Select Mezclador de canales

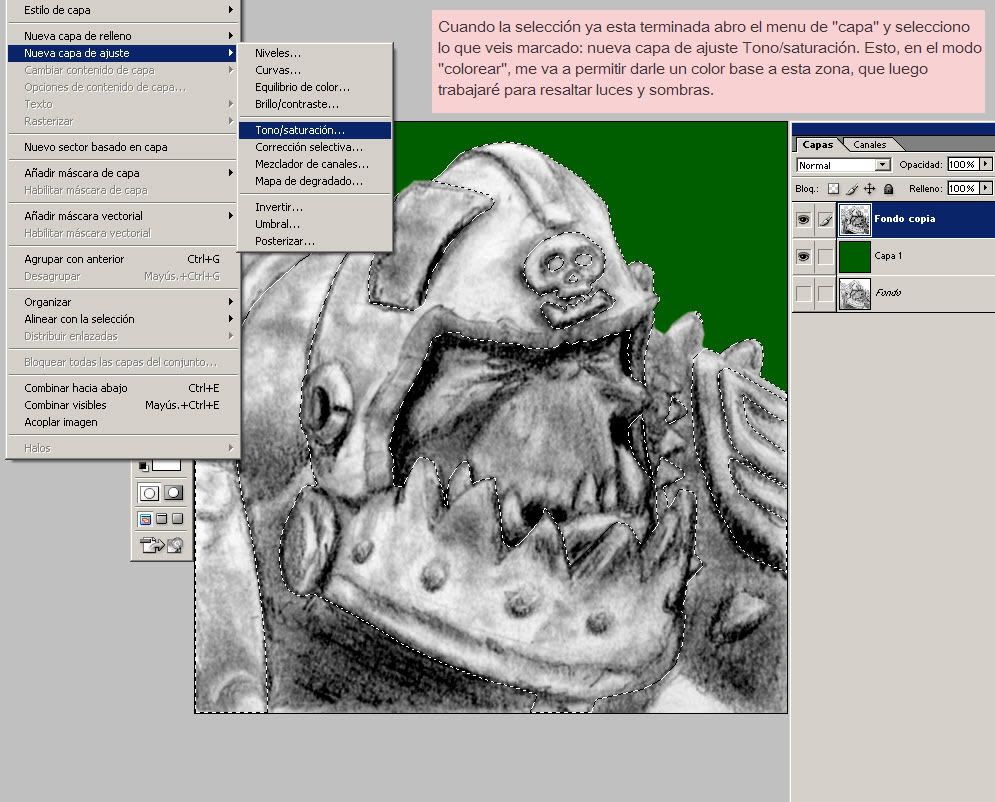coord(315,164)
